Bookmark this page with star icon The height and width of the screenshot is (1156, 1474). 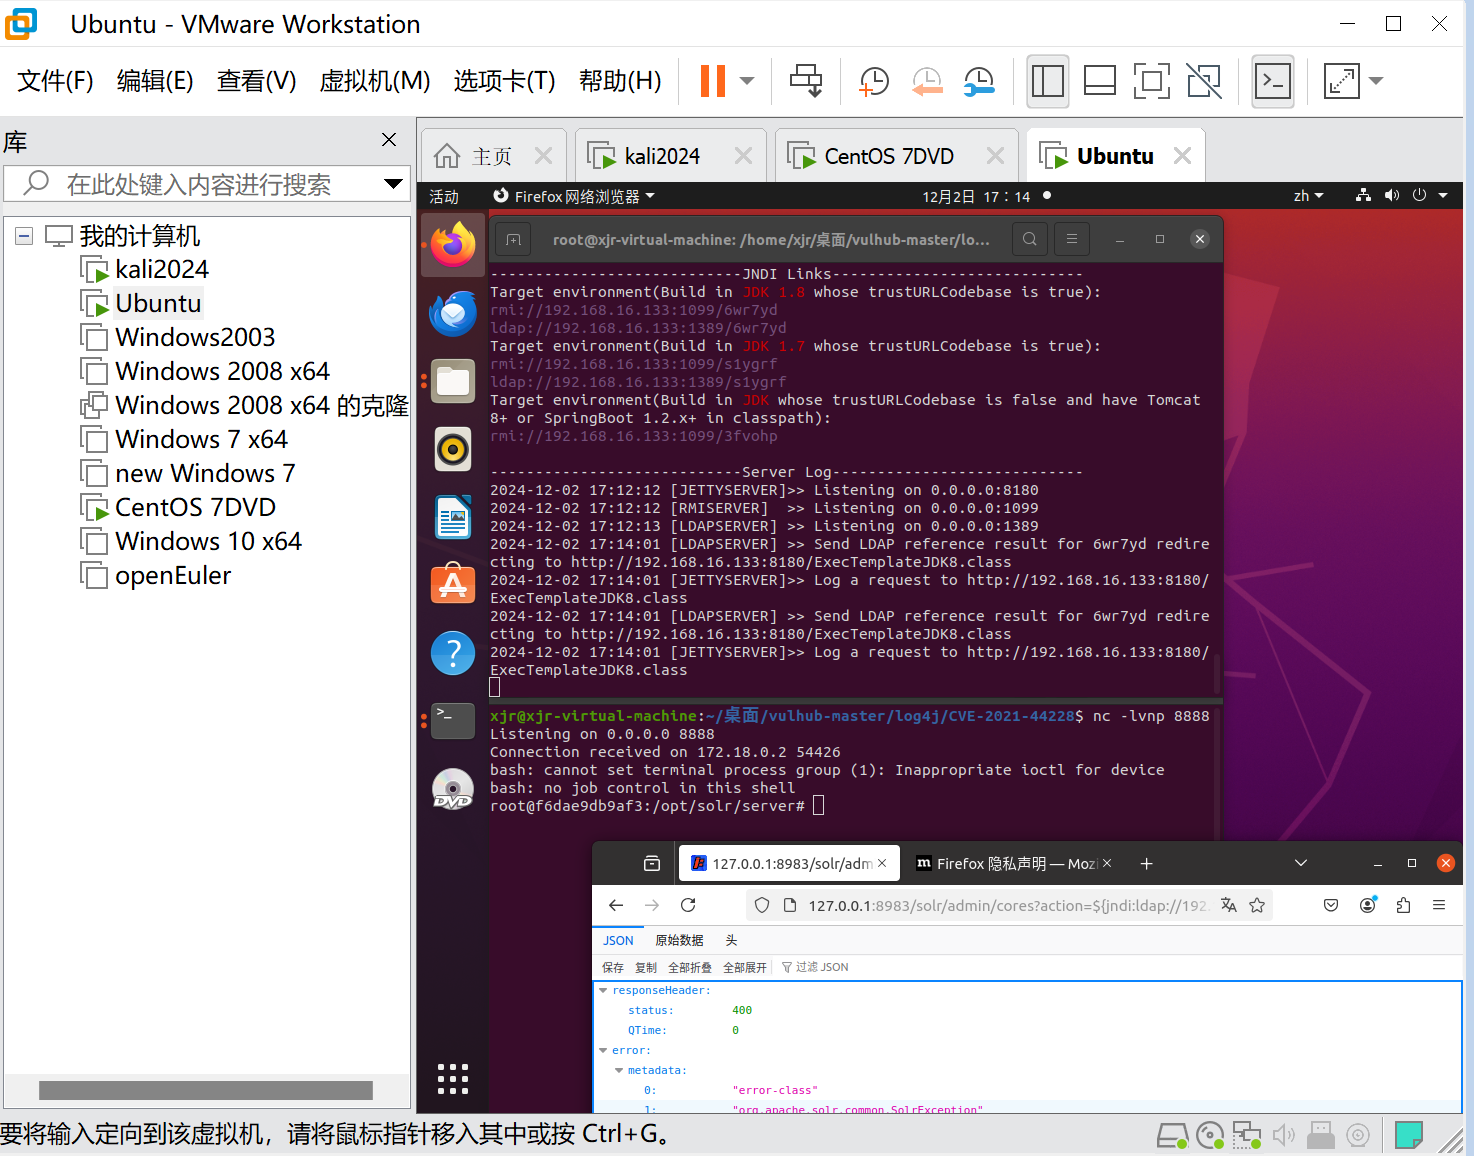tap(1257, 905)
